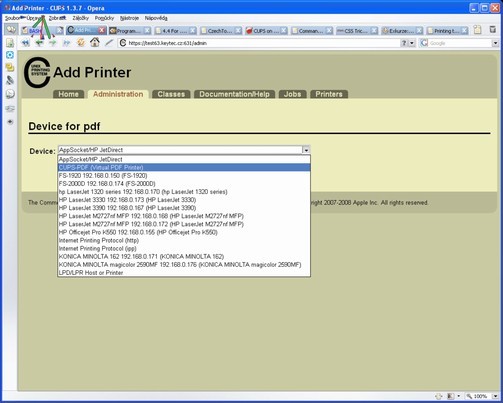The height and width of the screenshot is (403, 503).
Task: Click the green Back arrow icon
Action: [x=39, y=43]
